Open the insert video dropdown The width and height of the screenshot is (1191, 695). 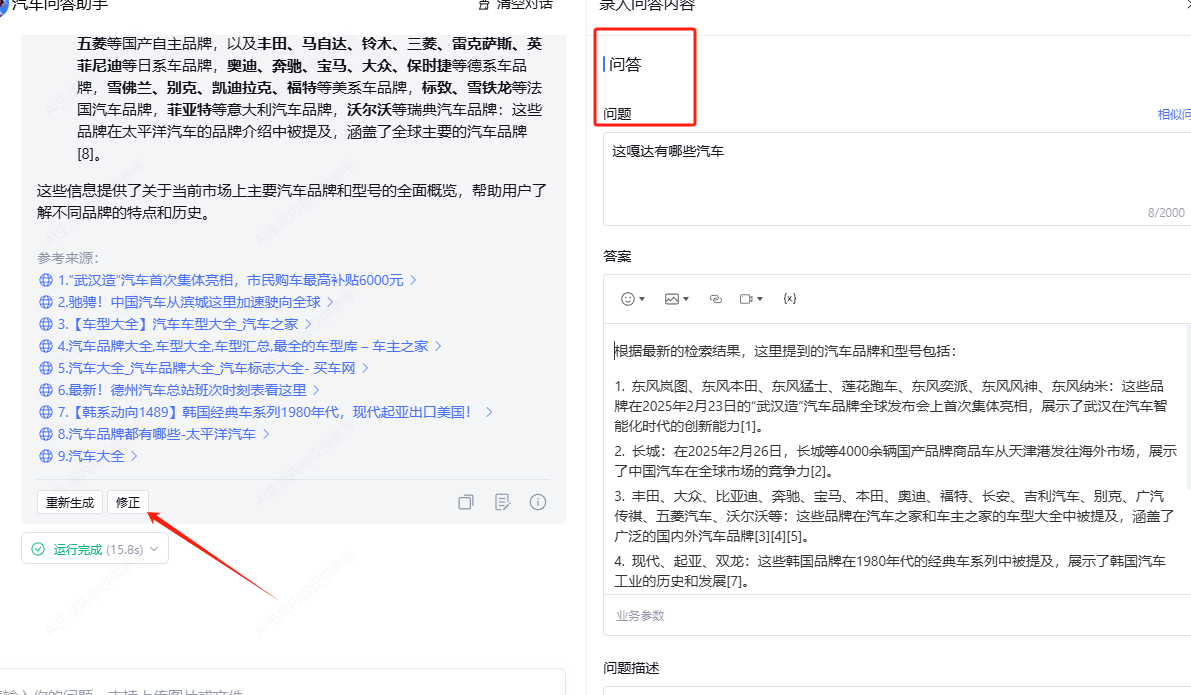[750, 299]
